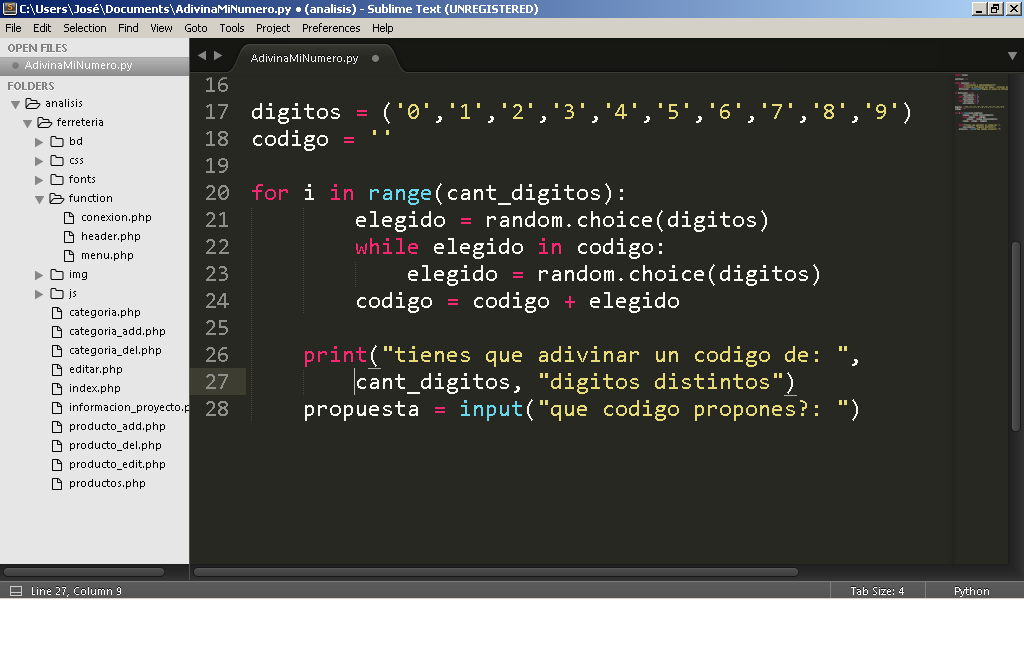Open the Goto menu

coord(195,28)
